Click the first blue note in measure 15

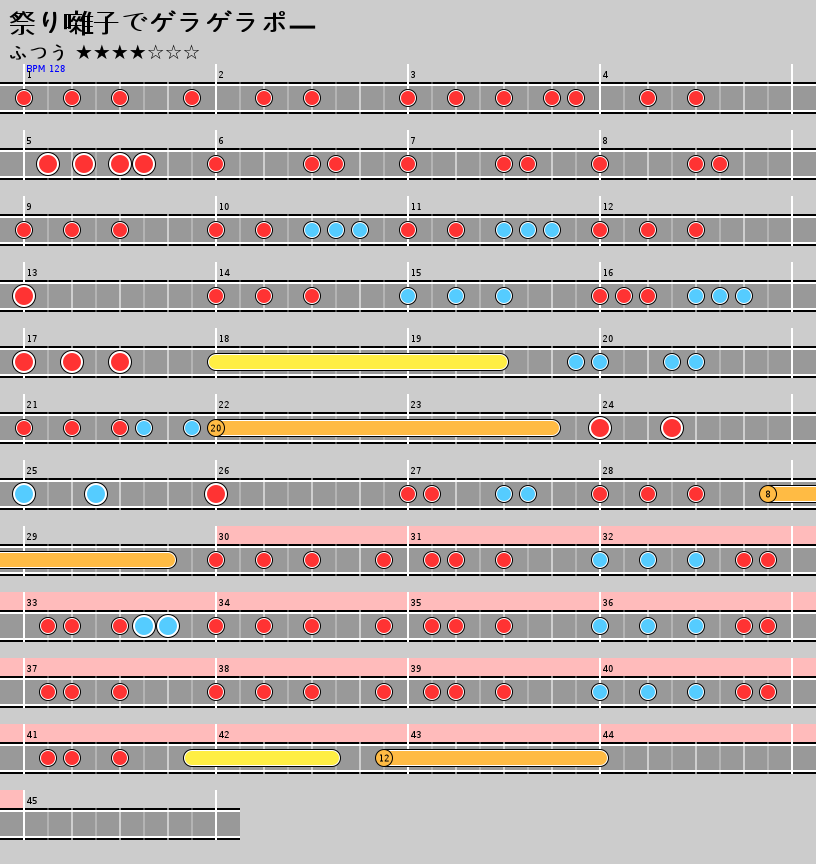pyautogui.click(x=408, y=296)
